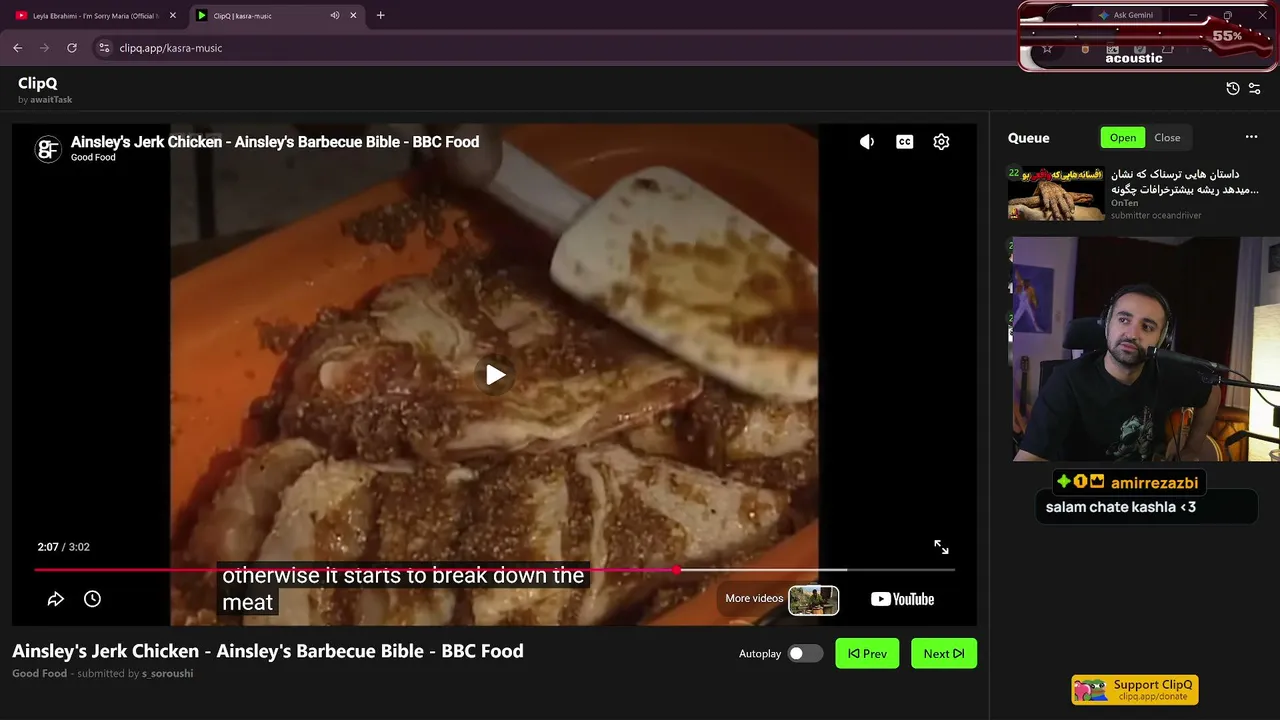
Task: Close the ClipQ kasra-music tab
Action: pyautogui.click(x=353, y=16)
